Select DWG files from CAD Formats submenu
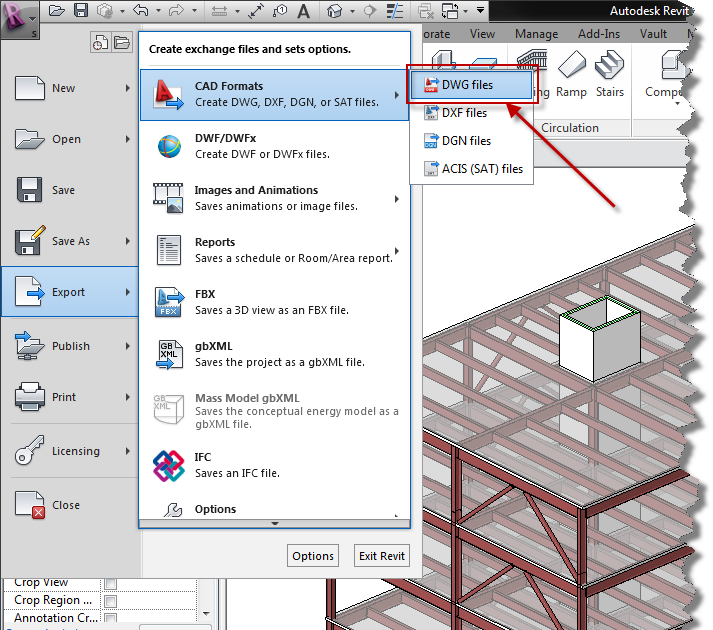The image size is (713, 630). [x=471, y=85]
